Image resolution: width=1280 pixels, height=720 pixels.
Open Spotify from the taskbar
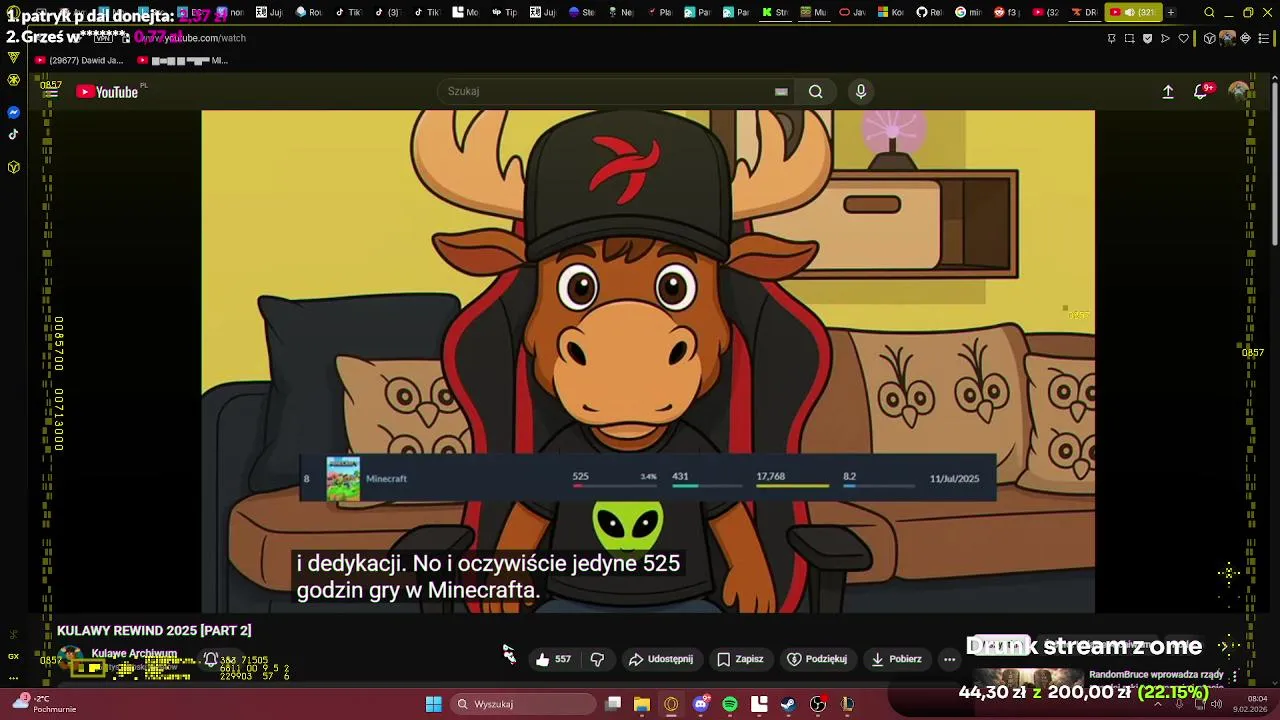click(730, 704)
